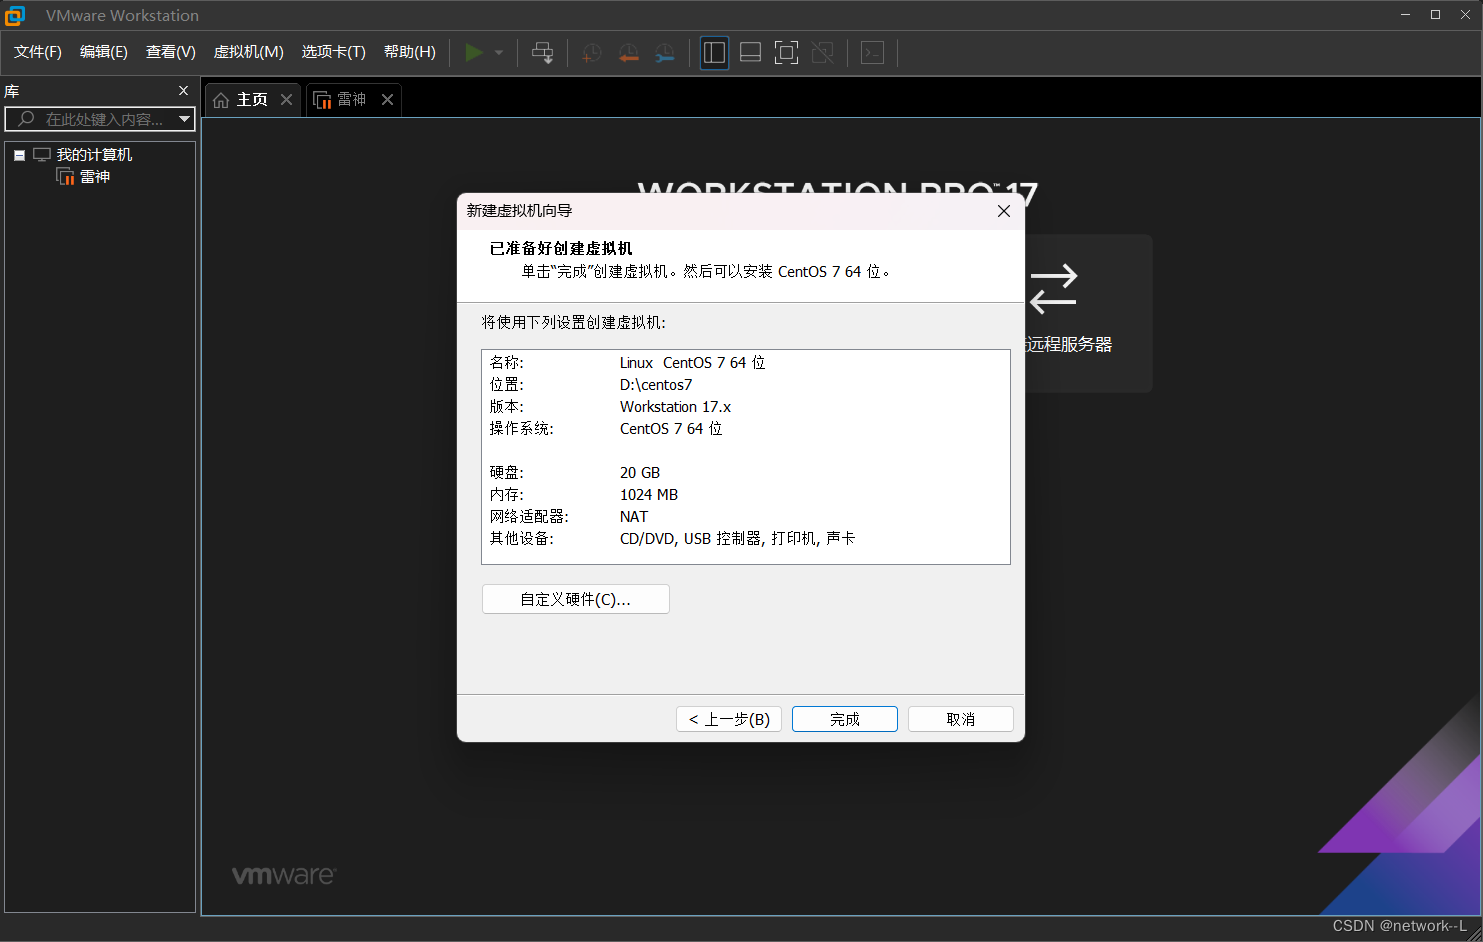Close the 主页 tab

[286, 99]
